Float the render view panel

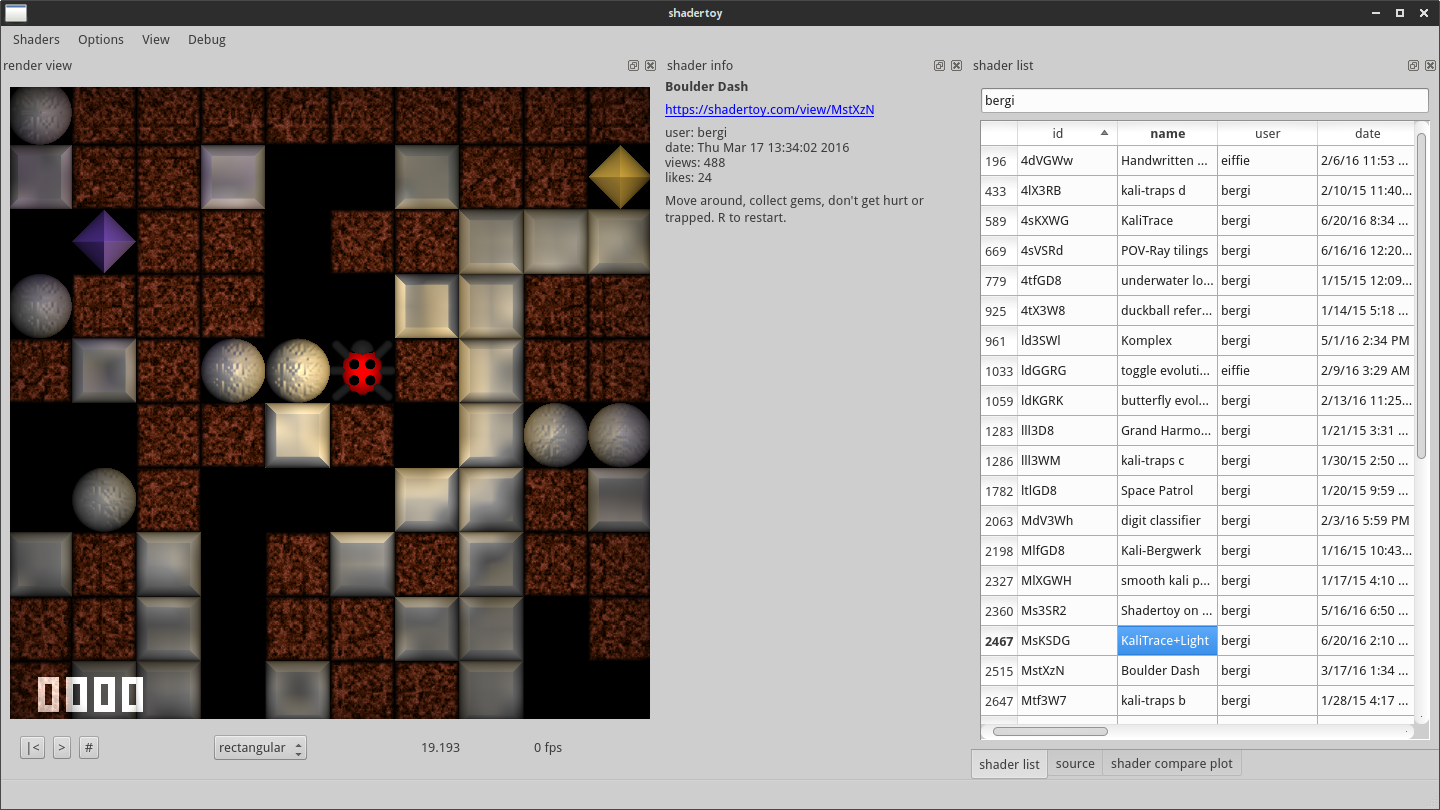(633, 65)
